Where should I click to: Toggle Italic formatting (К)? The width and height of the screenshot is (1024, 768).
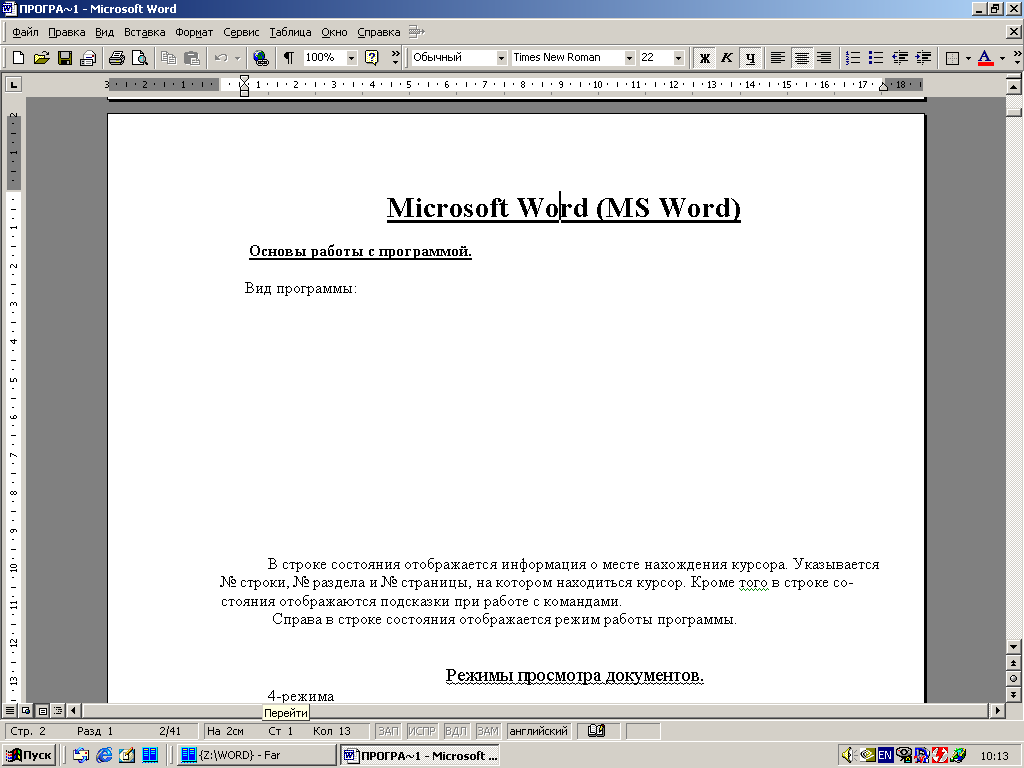pyautogui.click(x=727, y=57)
